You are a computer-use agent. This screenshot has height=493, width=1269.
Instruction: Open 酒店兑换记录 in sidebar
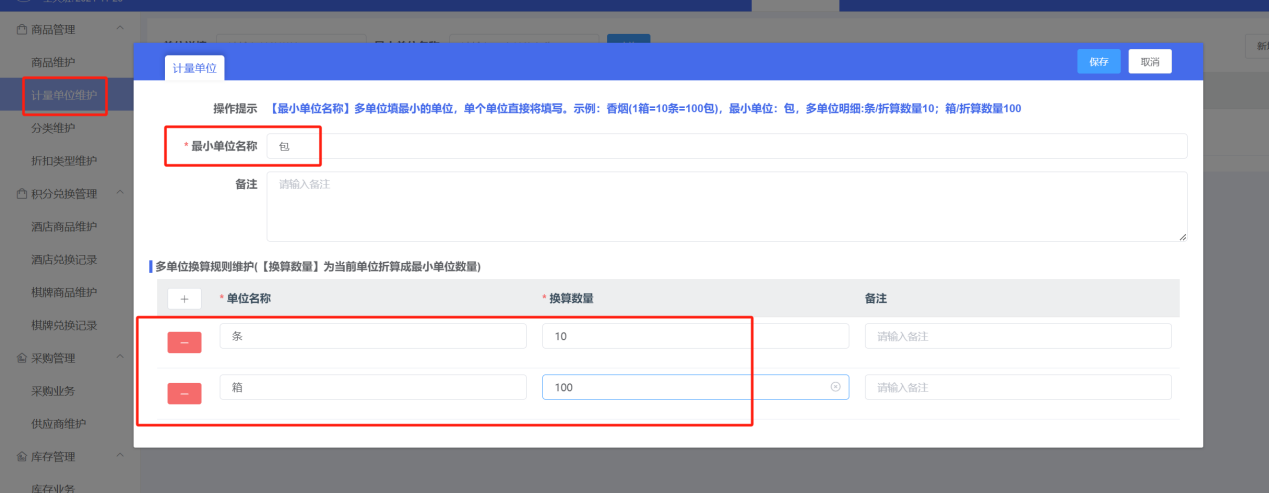[64, 259]
